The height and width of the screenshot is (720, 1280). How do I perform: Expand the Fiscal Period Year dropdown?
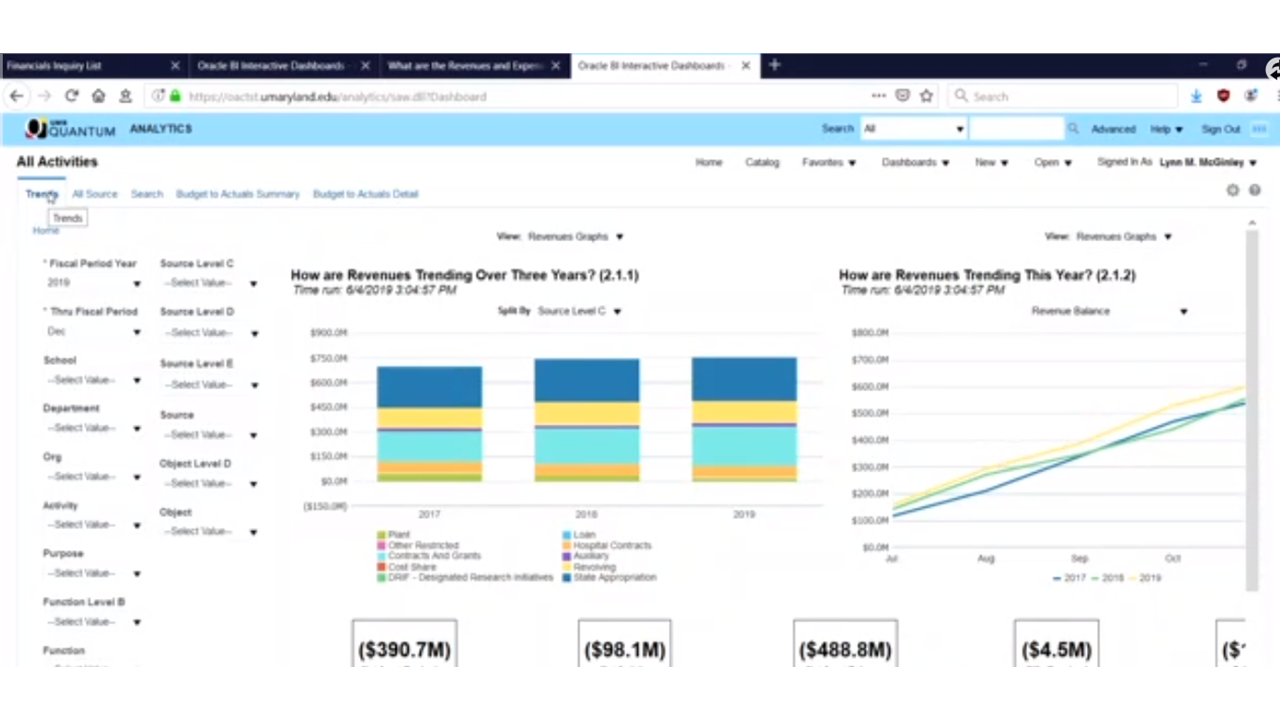click(137, 284)
